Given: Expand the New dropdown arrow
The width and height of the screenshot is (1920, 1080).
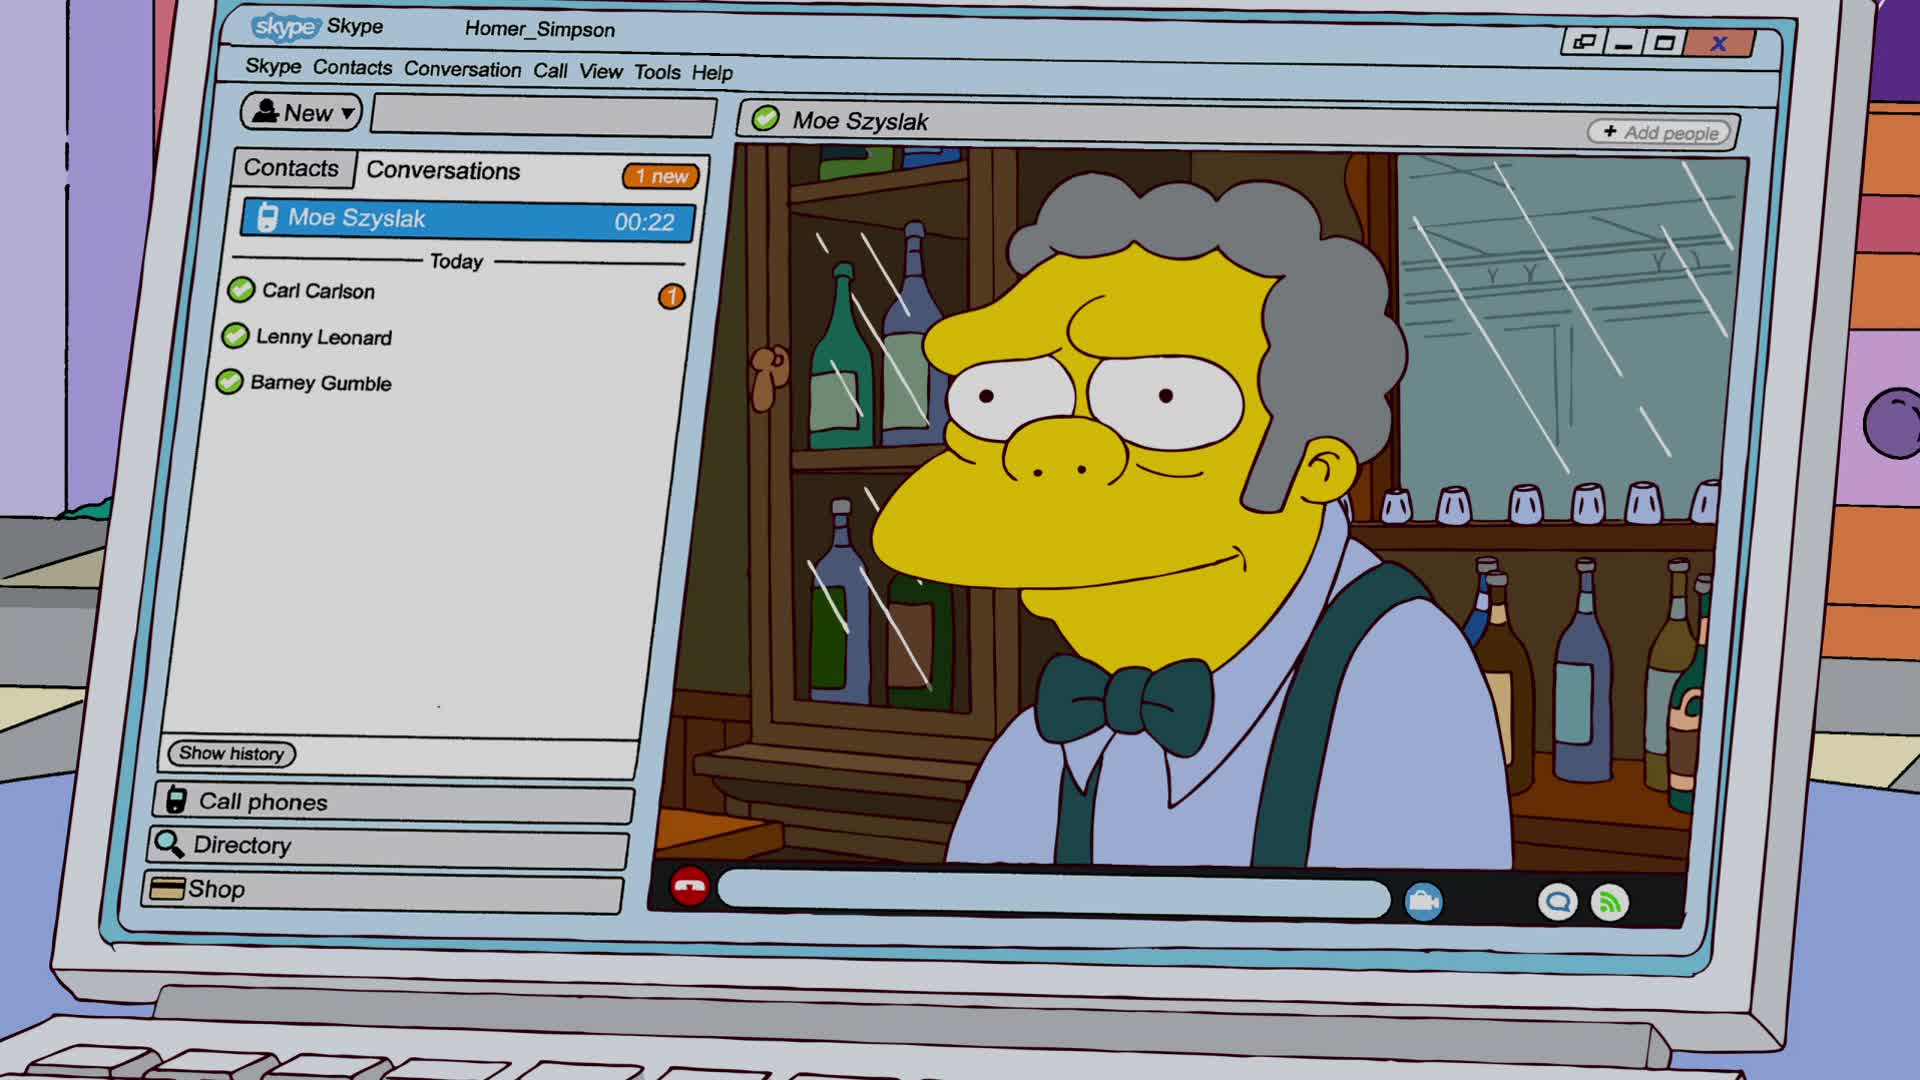Looking at the screenshot, I should pos(347,113).
